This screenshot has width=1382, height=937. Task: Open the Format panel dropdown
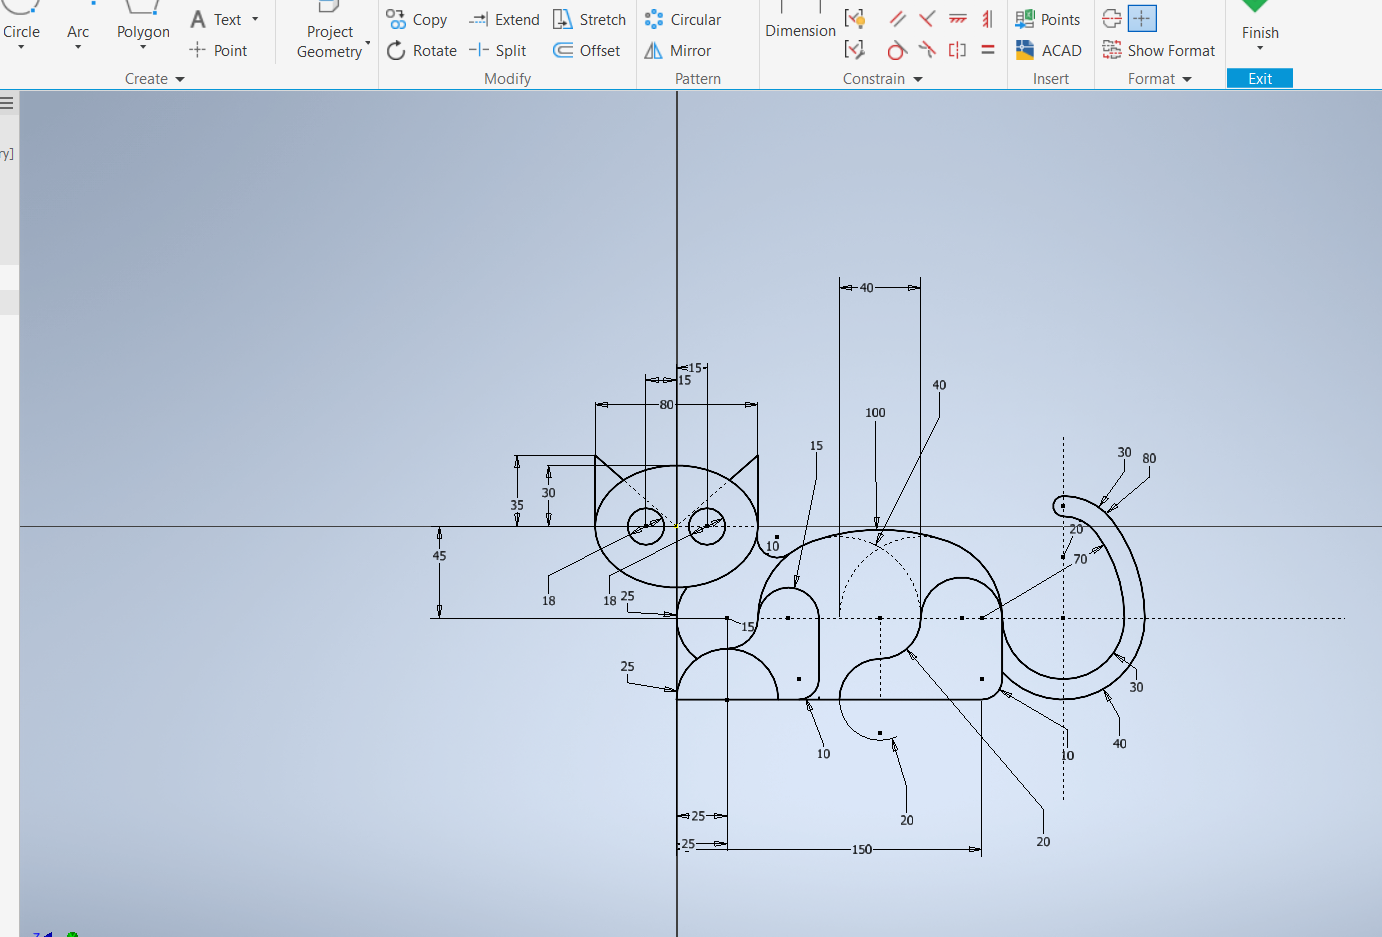pos(1187,79)
